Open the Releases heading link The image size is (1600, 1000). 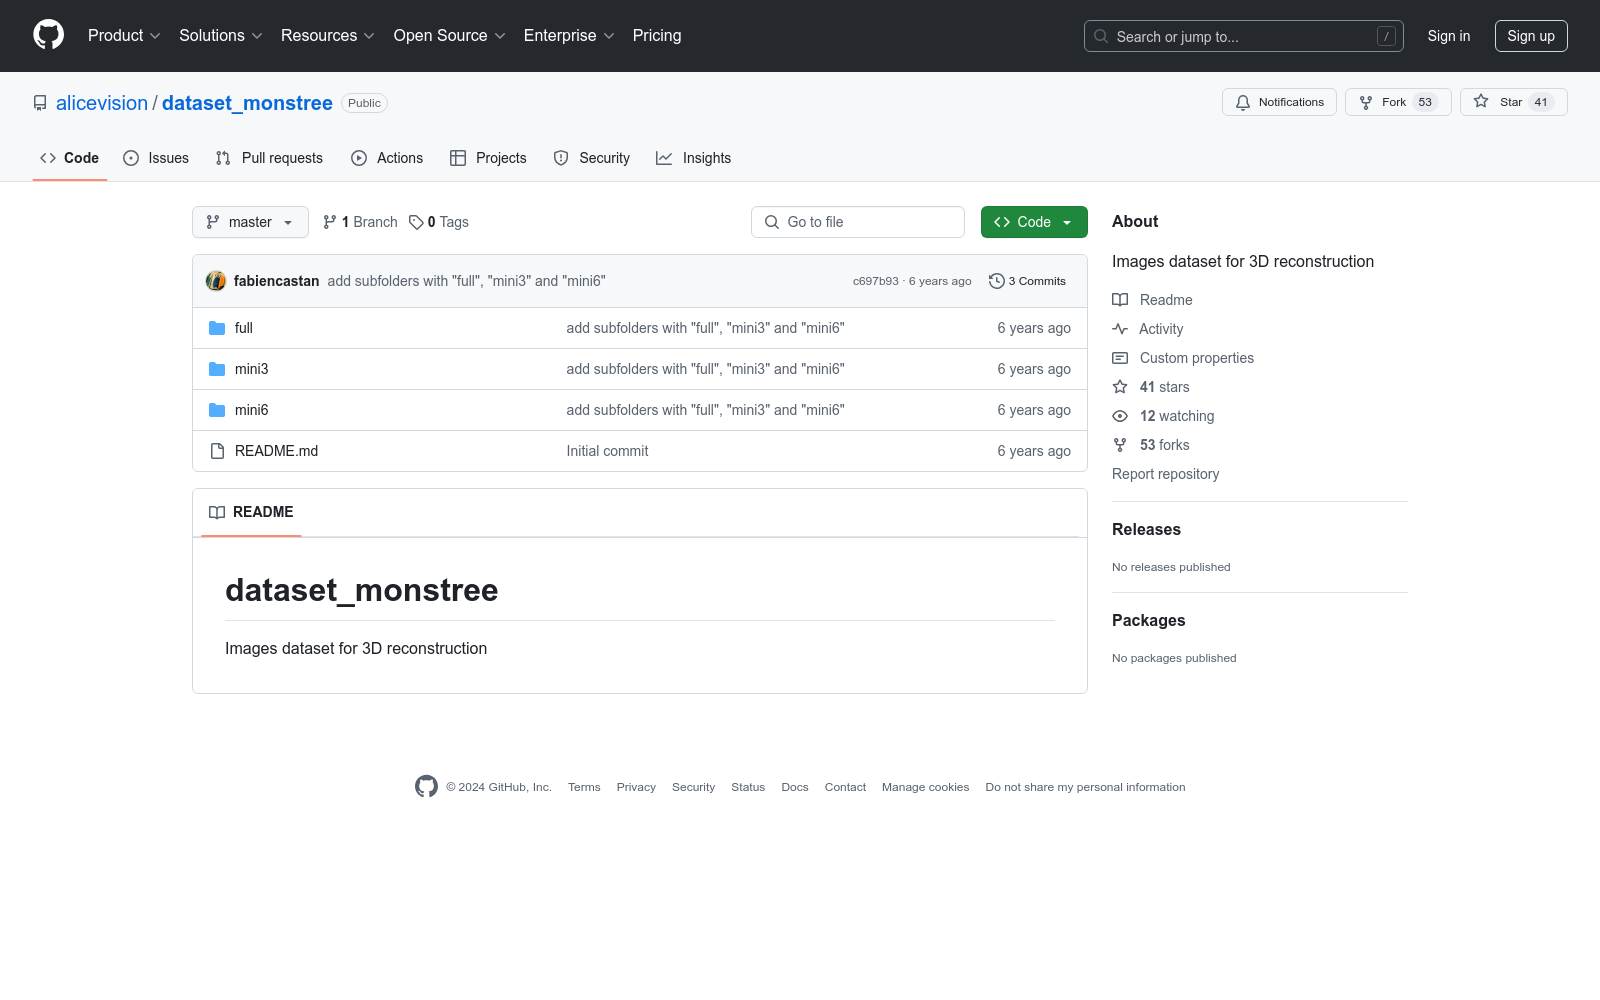click(1146, 530)
